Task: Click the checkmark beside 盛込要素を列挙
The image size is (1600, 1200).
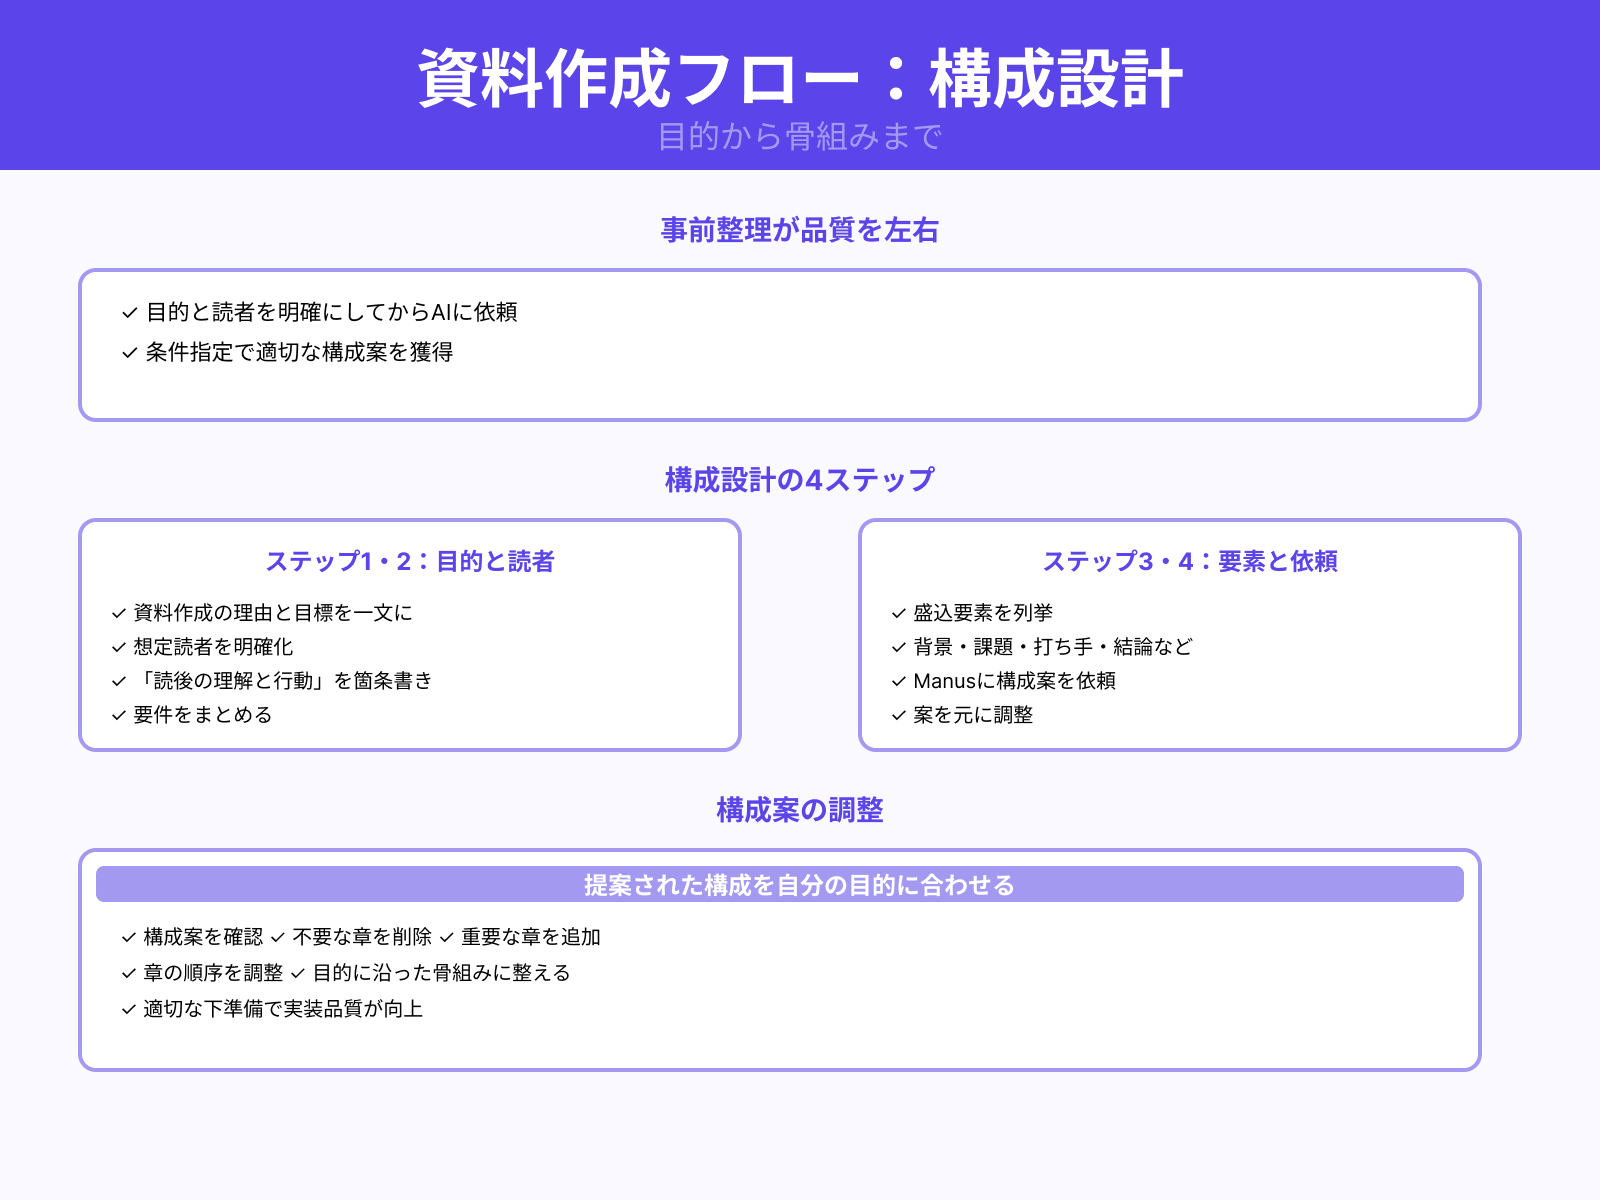Action: click(x=896, y=613)
